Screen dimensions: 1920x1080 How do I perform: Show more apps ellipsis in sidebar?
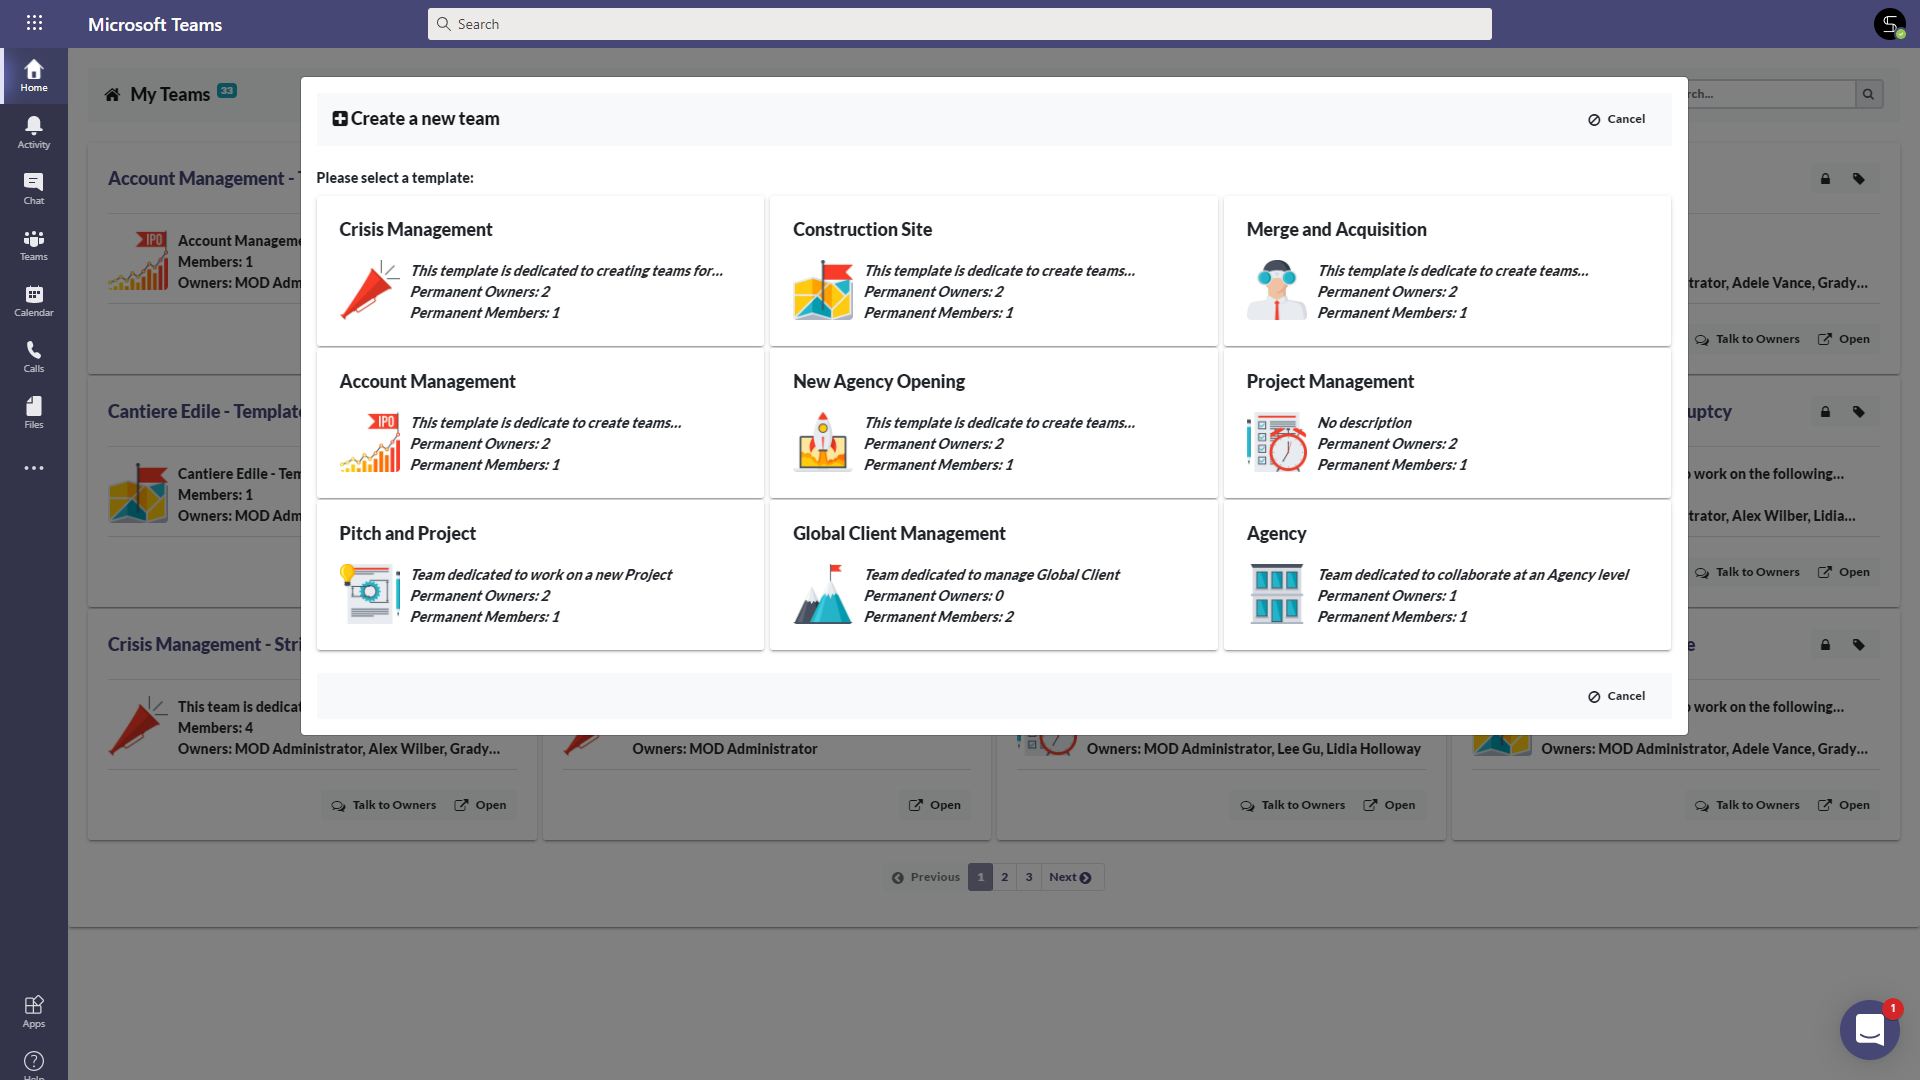coord(34,468)
